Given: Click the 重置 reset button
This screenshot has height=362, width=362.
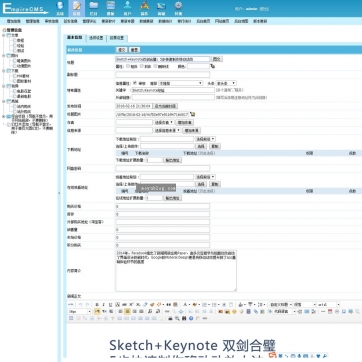Looking at the screenshot, I should (134, 50).
